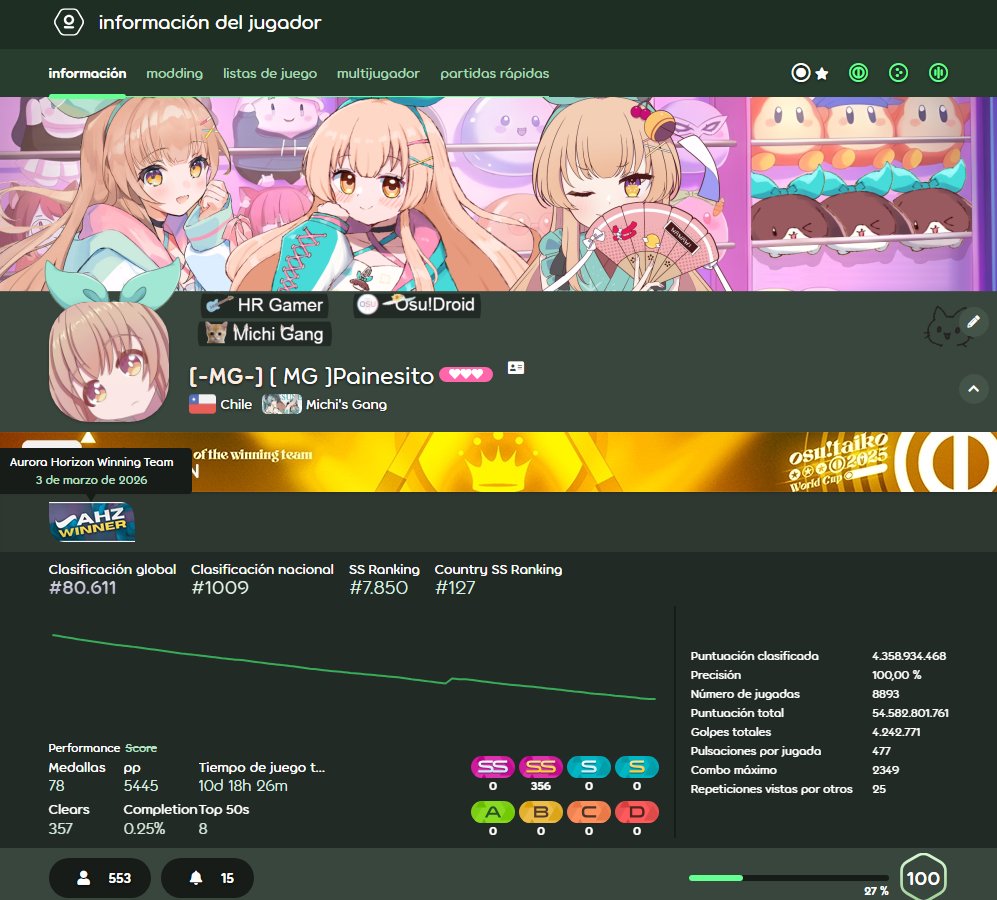The height and width of the screenshot is (900, 997).
Task: Switch rank chart to Performance
Action: click(84, 748)
